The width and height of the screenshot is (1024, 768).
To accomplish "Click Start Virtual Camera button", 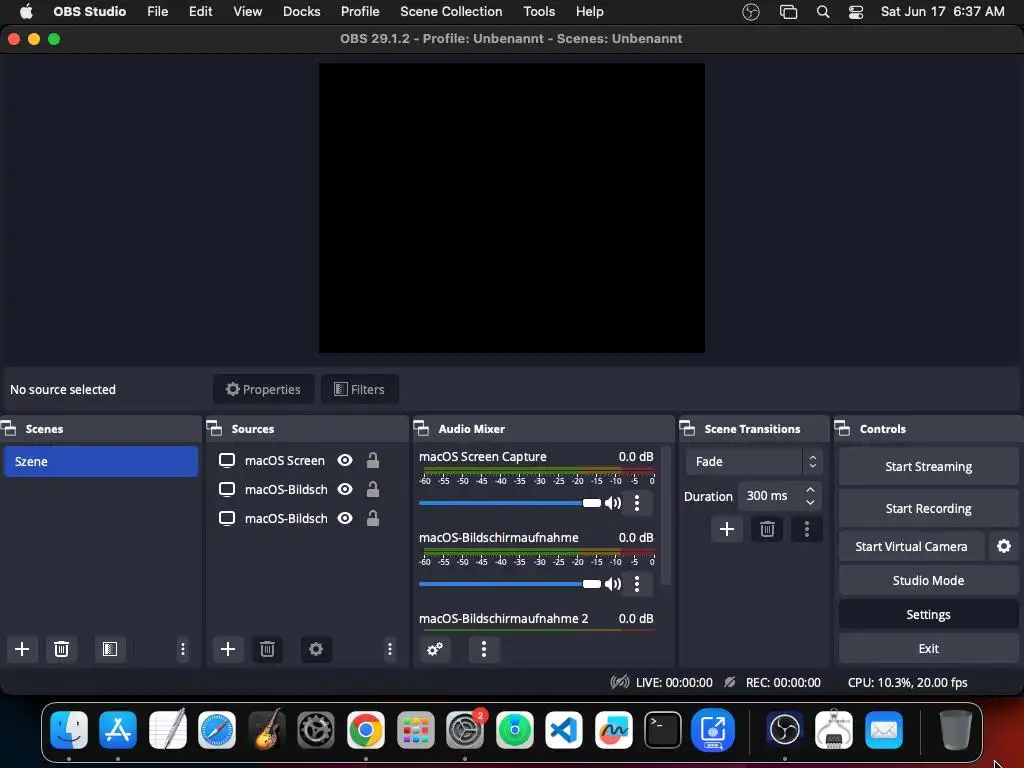I will click(912, 546).
